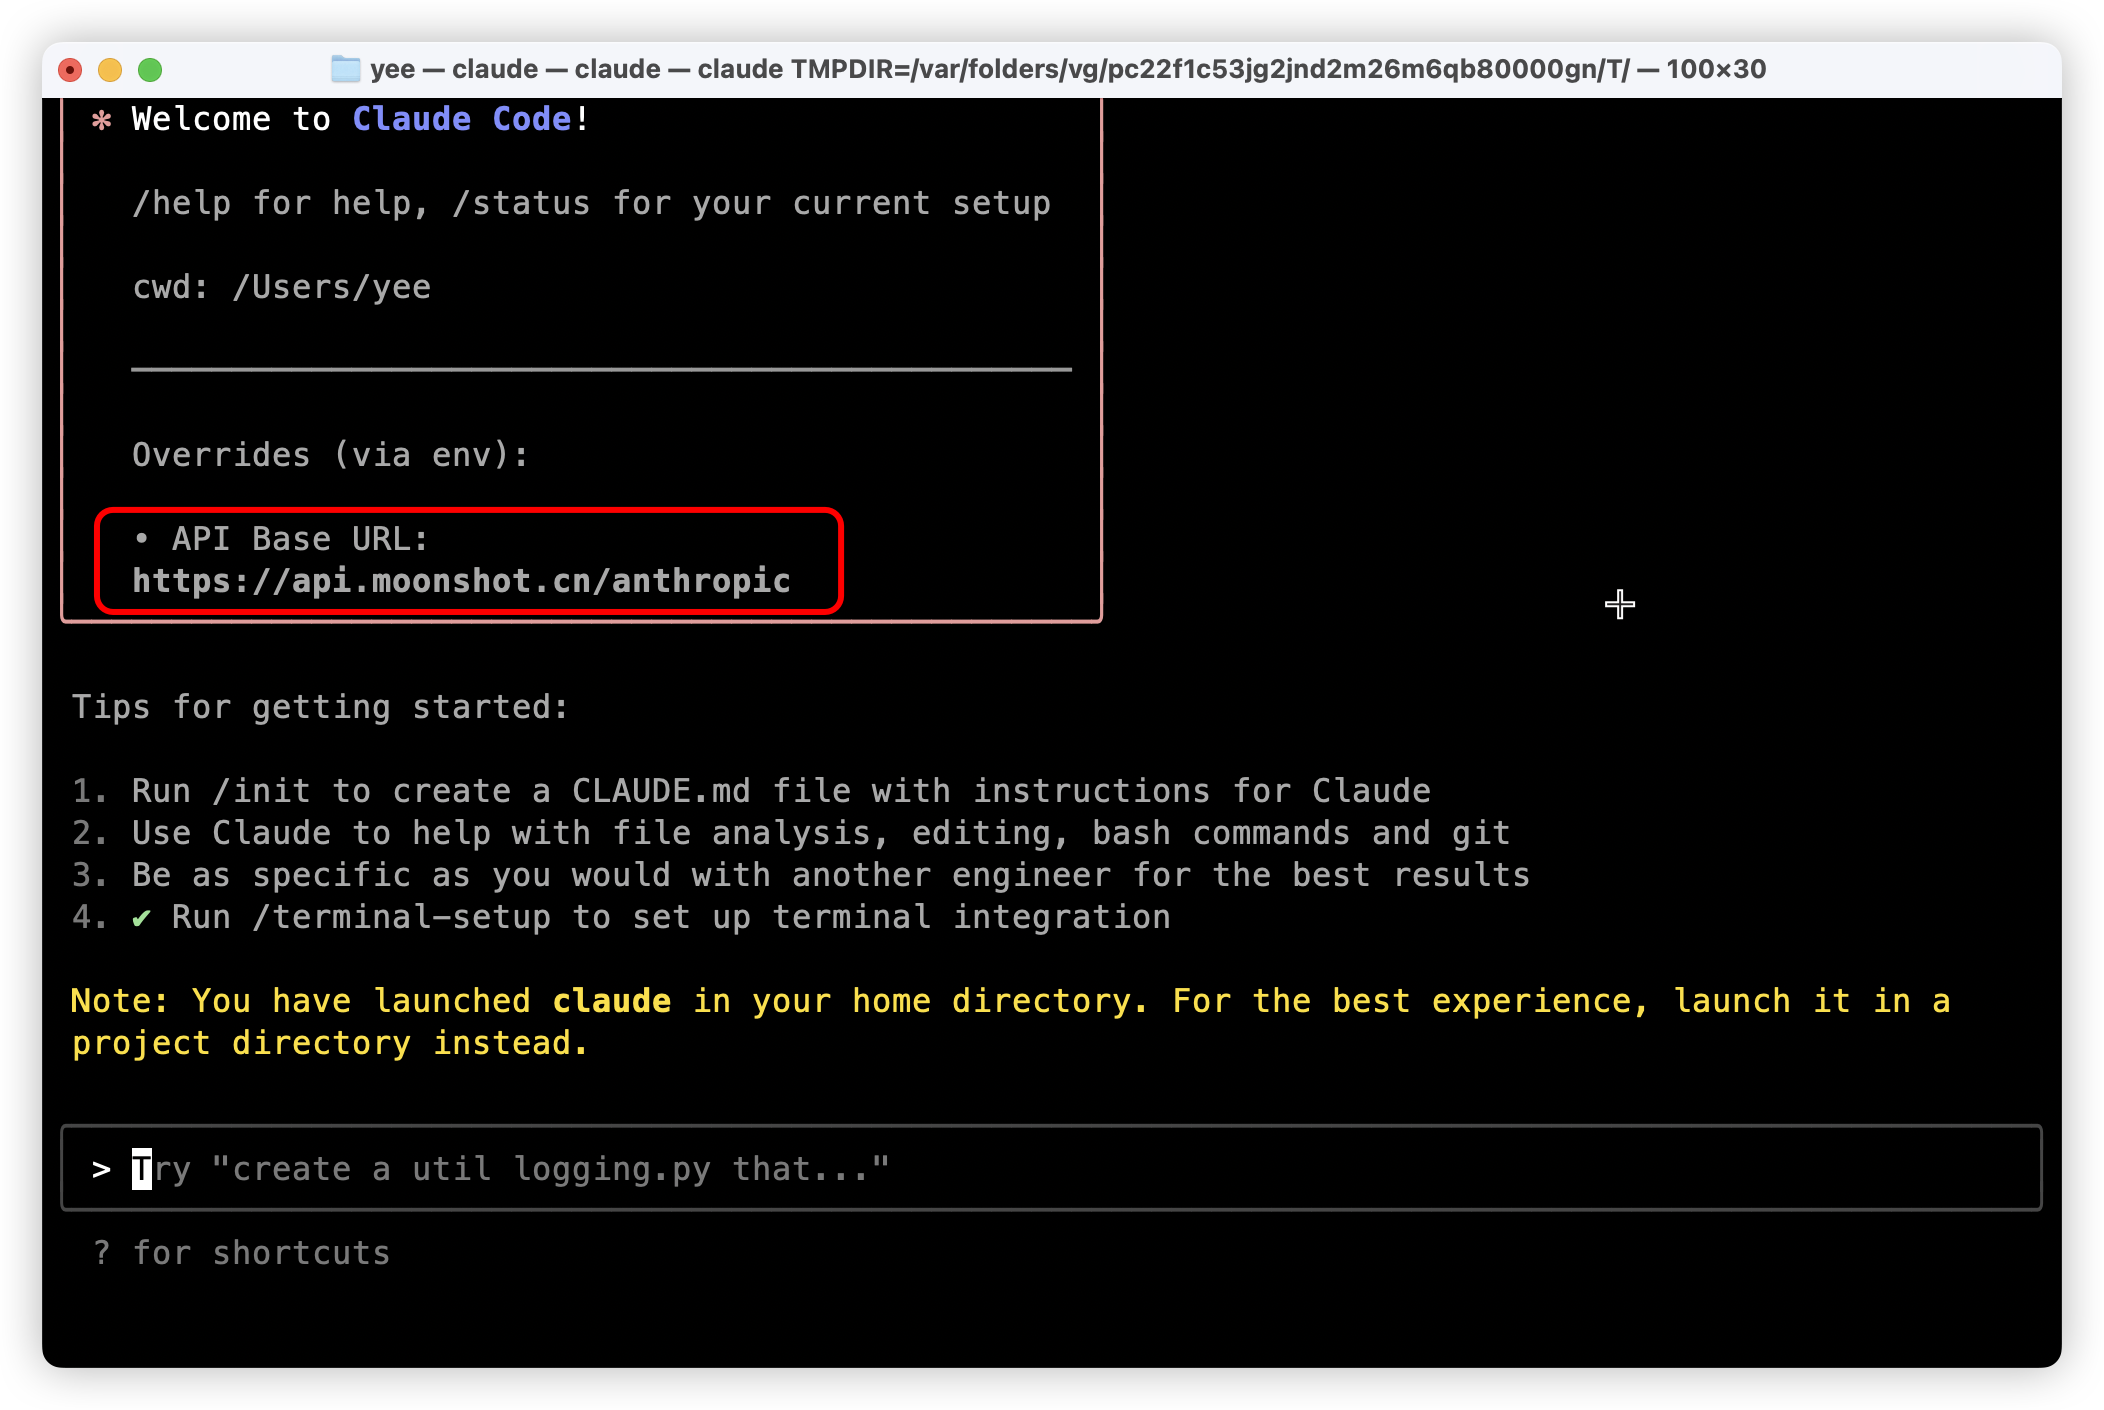
Task: Click the /terminal-setup command text
Action: 401,917
